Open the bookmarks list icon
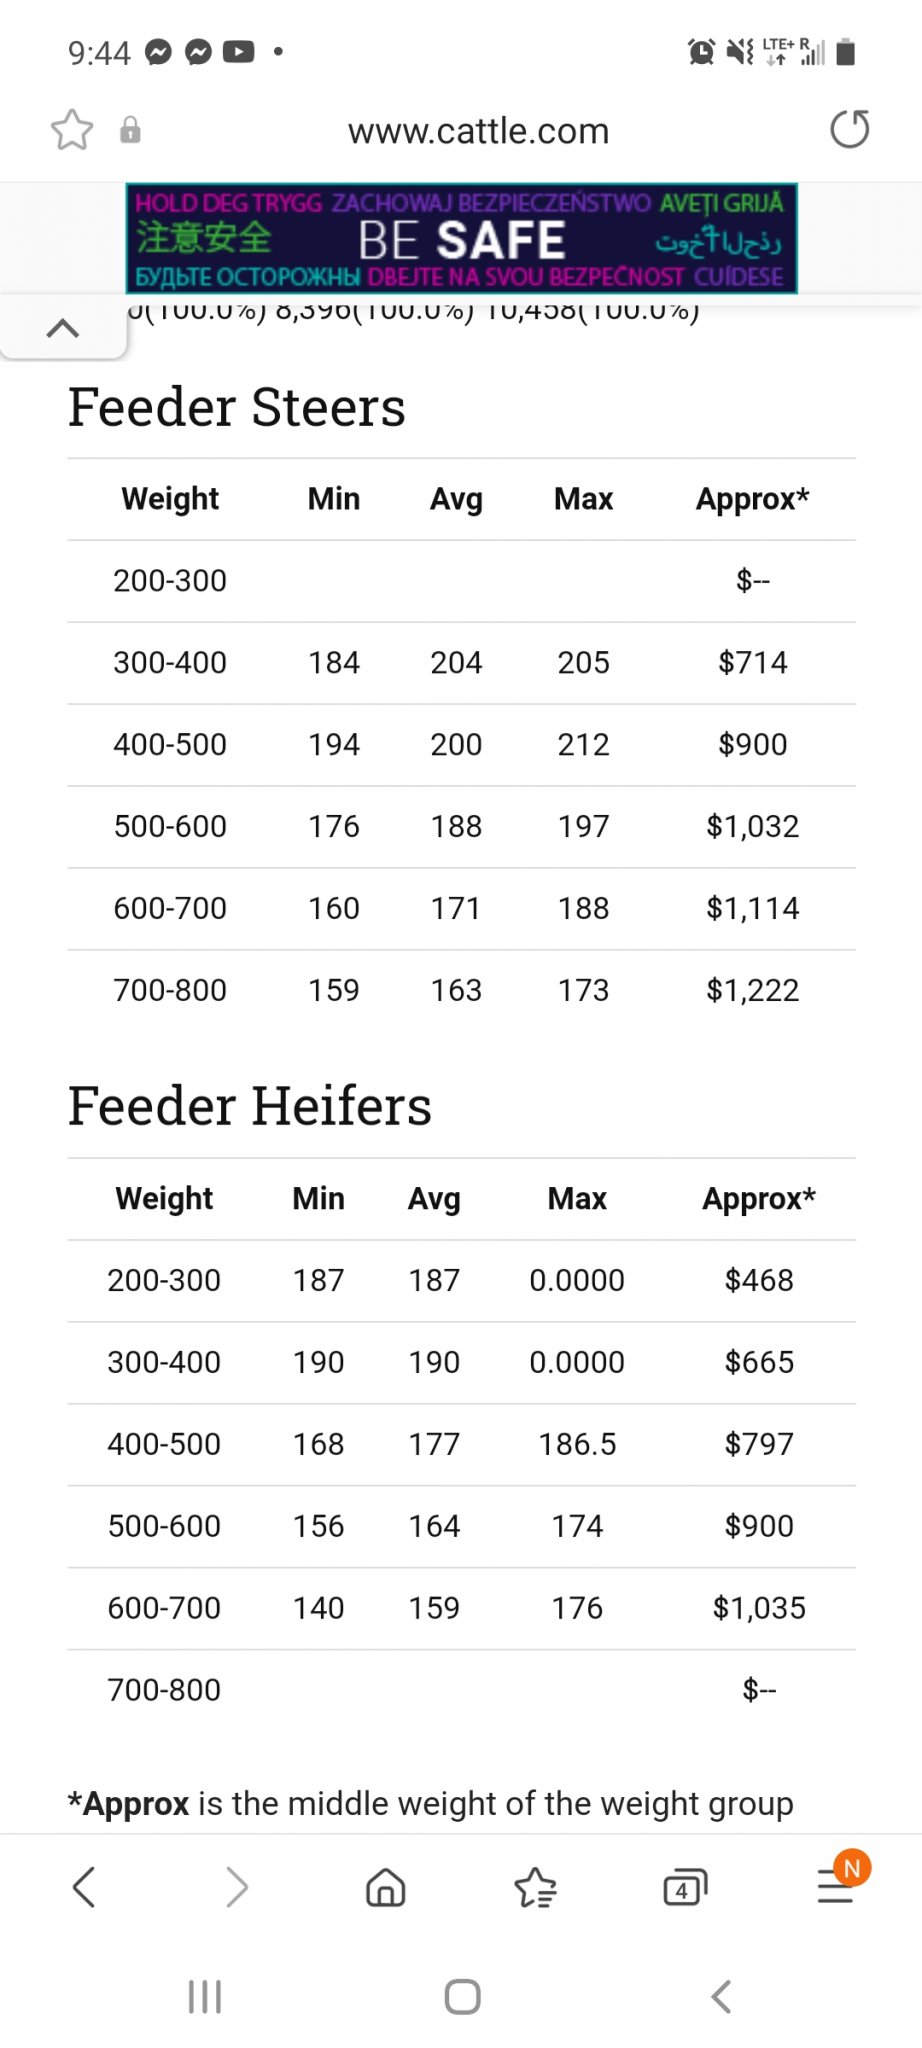This screenshot has width=922, height=2048. click(x=535, y=1887)
